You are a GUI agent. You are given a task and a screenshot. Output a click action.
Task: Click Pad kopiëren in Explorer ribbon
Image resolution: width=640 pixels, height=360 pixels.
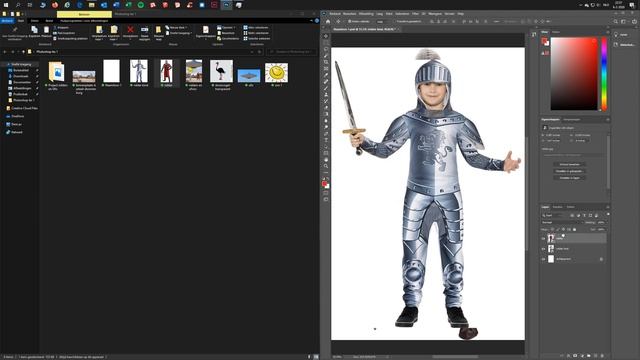pyautogui.click(x=64, y=33)
